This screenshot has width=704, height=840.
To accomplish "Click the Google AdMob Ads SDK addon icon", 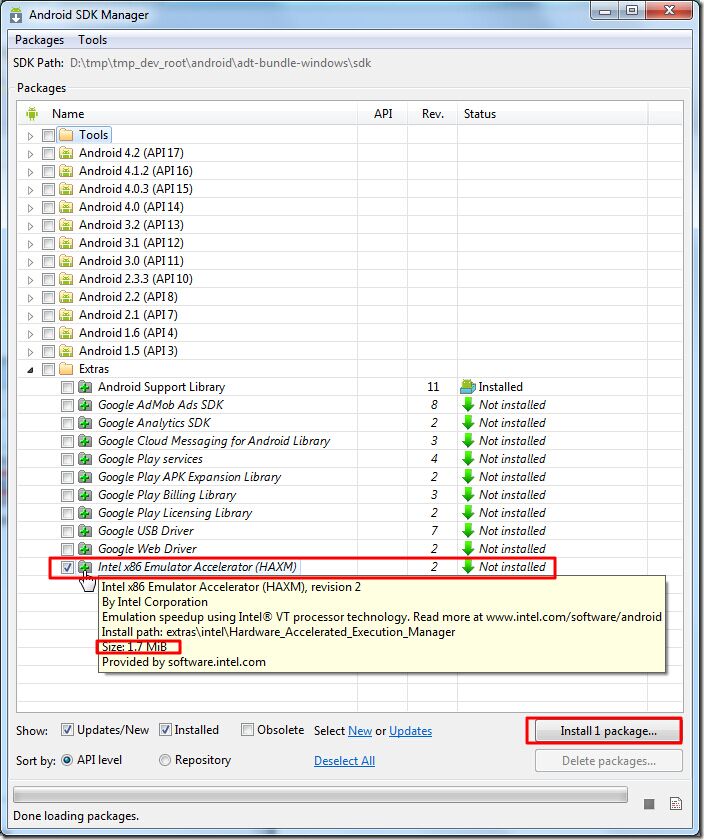I will pos(85,405).
